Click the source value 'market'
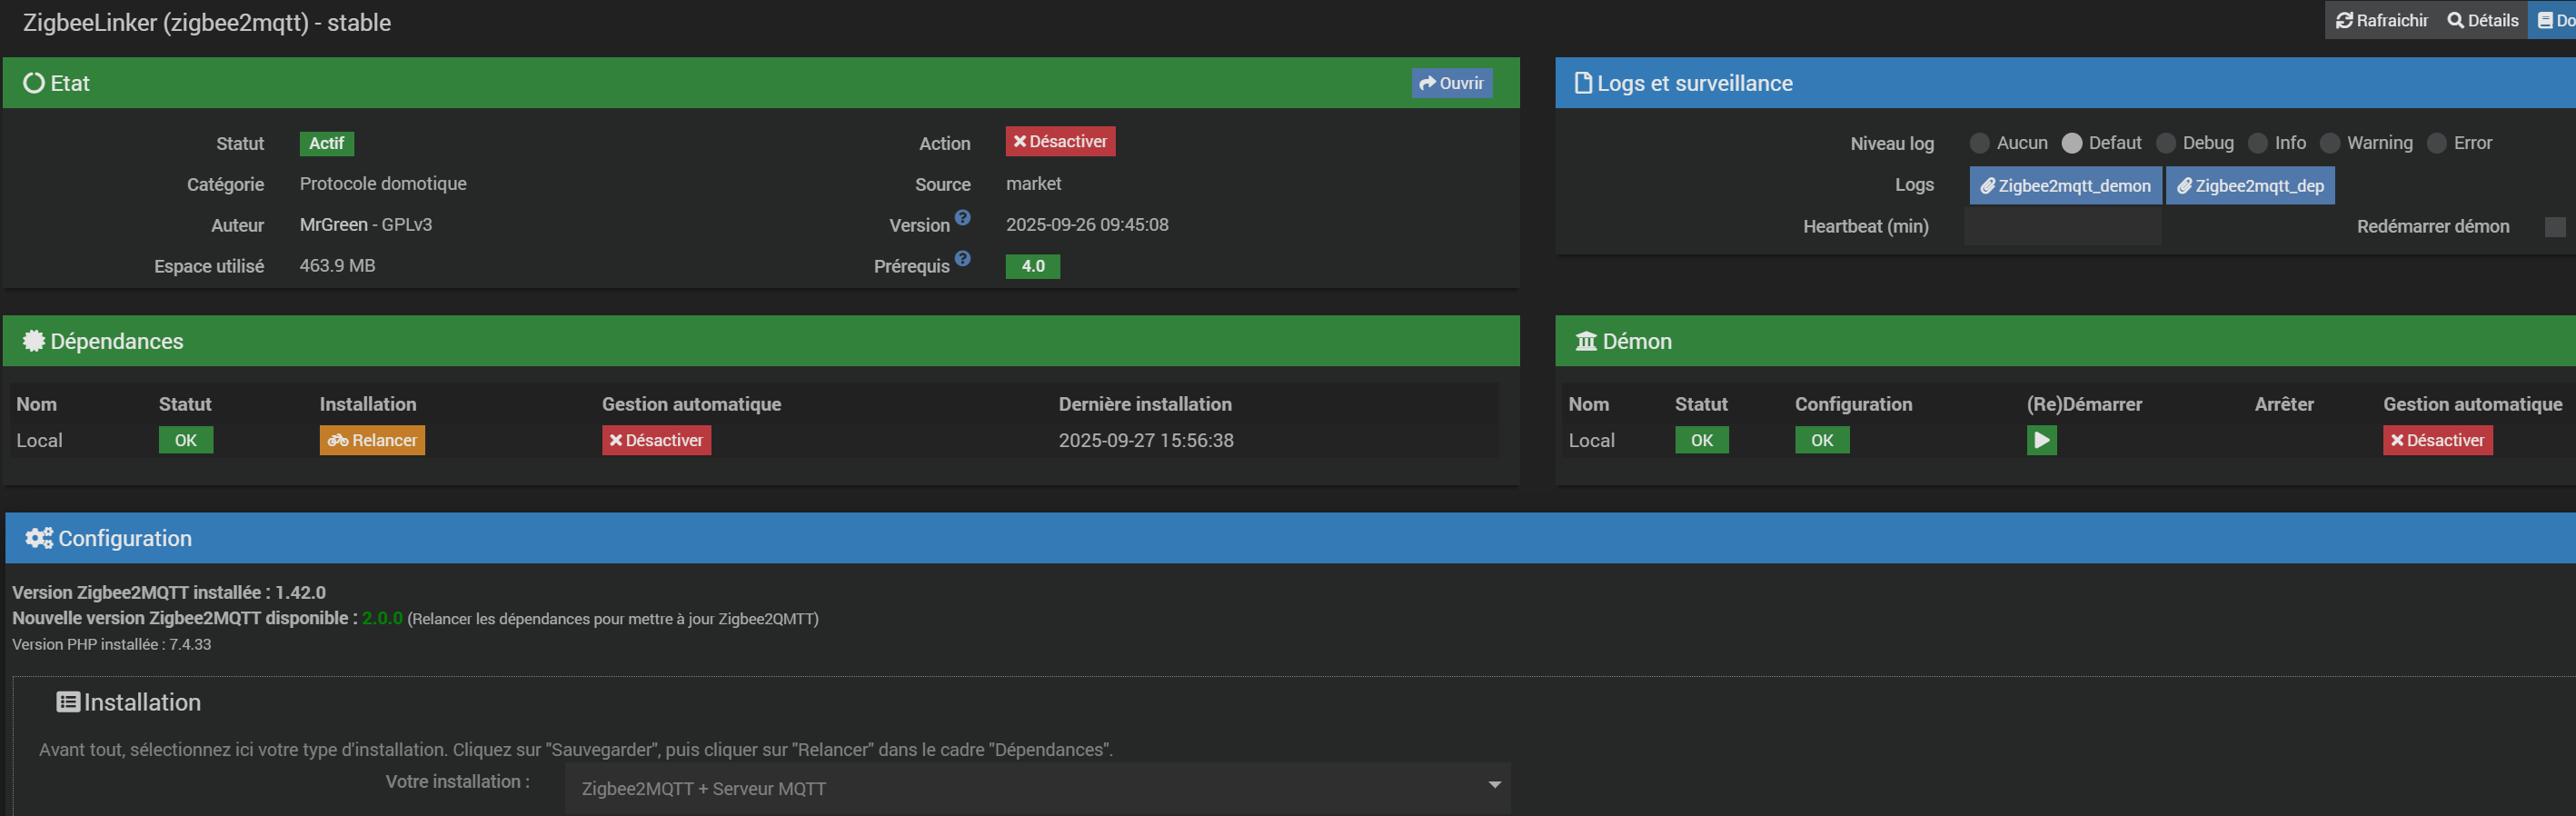The image size is (2576, 816). (x=1033, y=184)
